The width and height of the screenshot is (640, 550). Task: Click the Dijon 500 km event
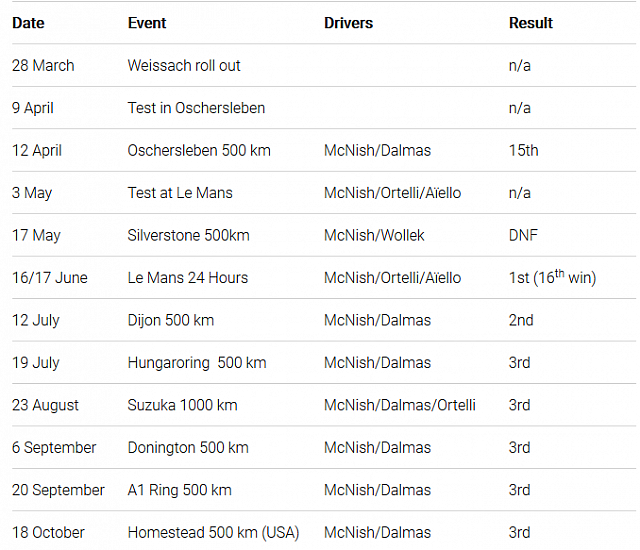point(171,321)
